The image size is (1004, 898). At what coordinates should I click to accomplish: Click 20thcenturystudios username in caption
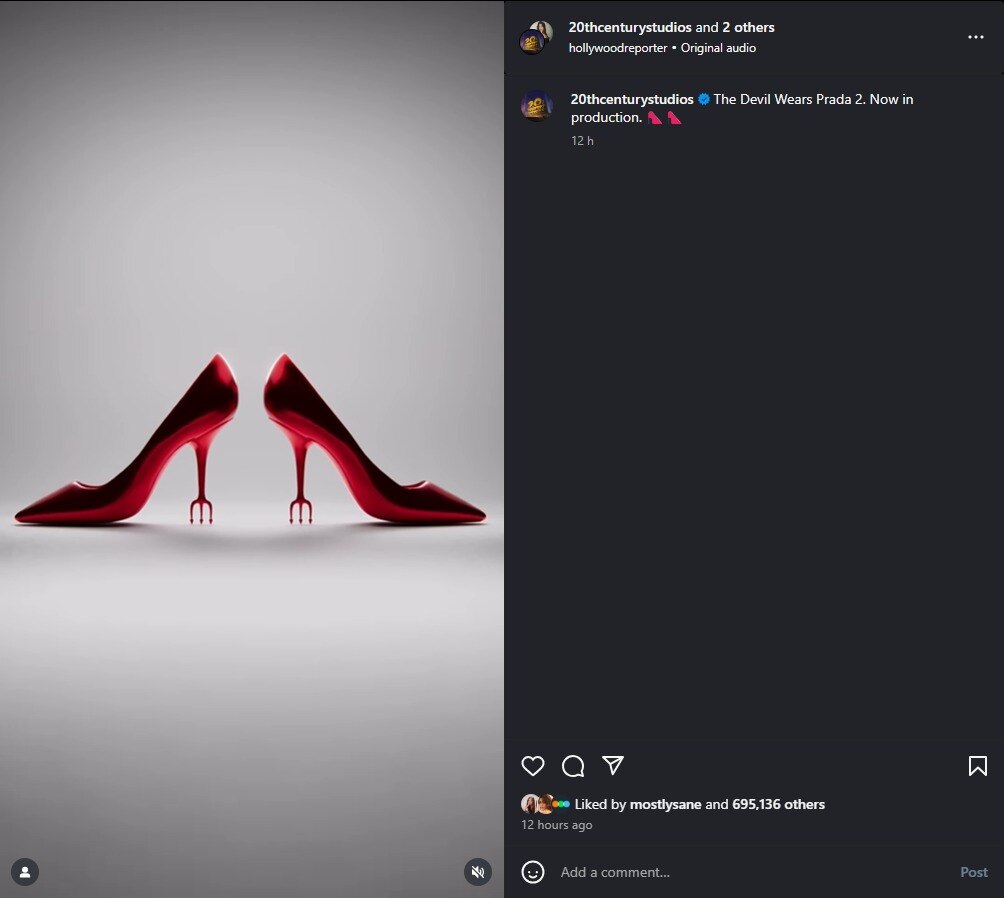point(631,99)
